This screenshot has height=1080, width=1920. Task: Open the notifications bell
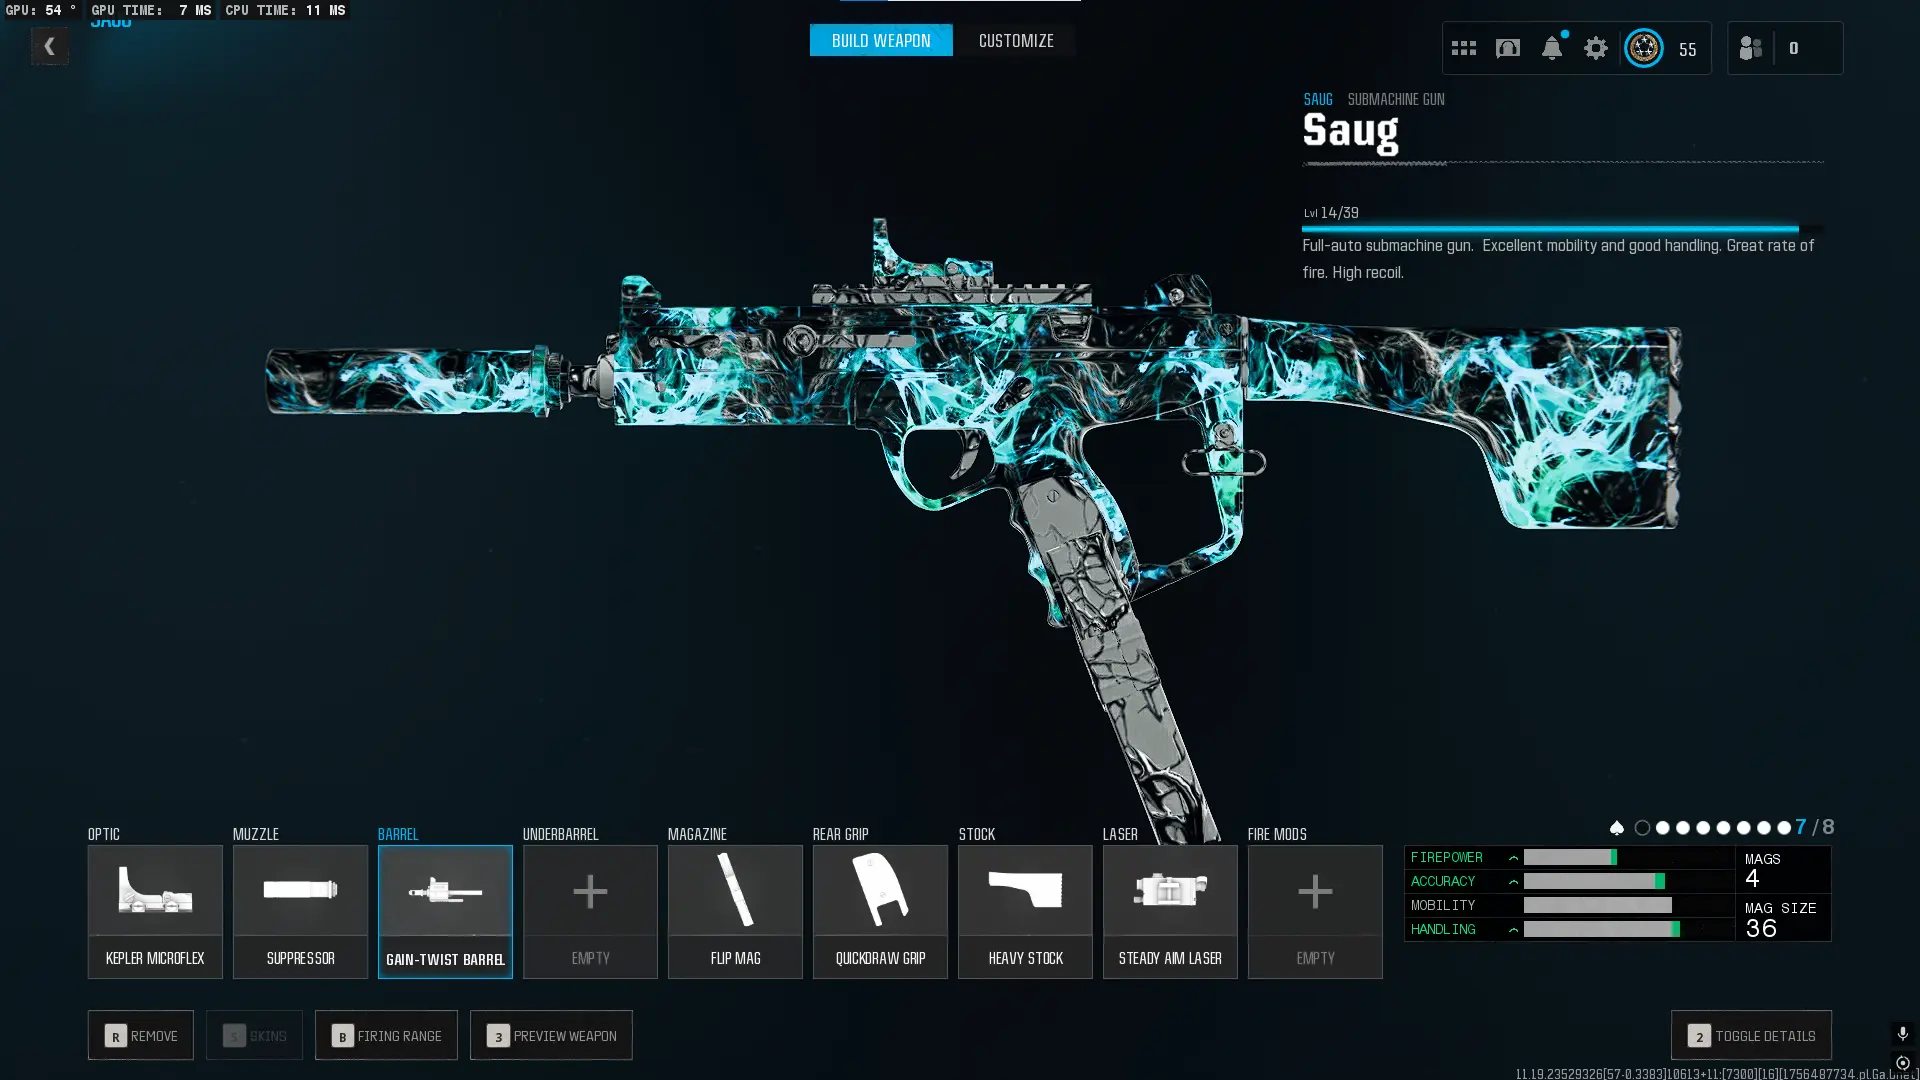(1551, 48)
